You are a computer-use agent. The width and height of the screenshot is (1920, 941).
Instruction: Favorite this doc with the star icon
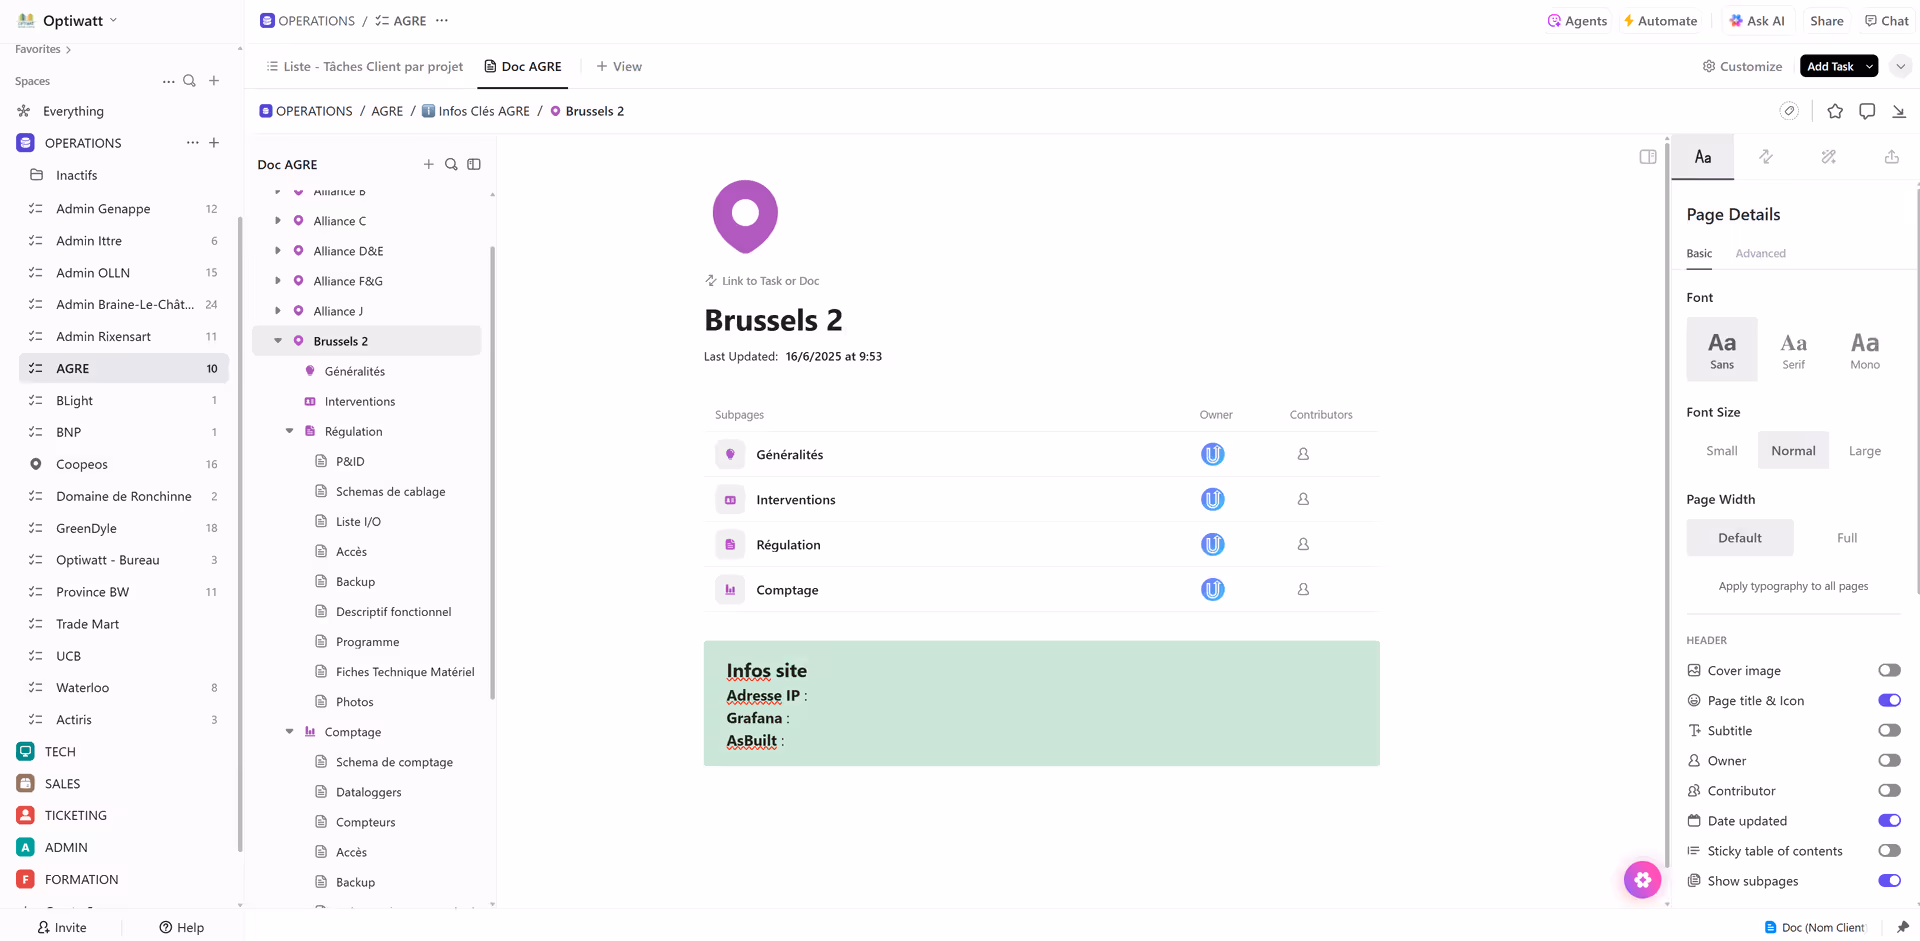tap(1835, 111)
